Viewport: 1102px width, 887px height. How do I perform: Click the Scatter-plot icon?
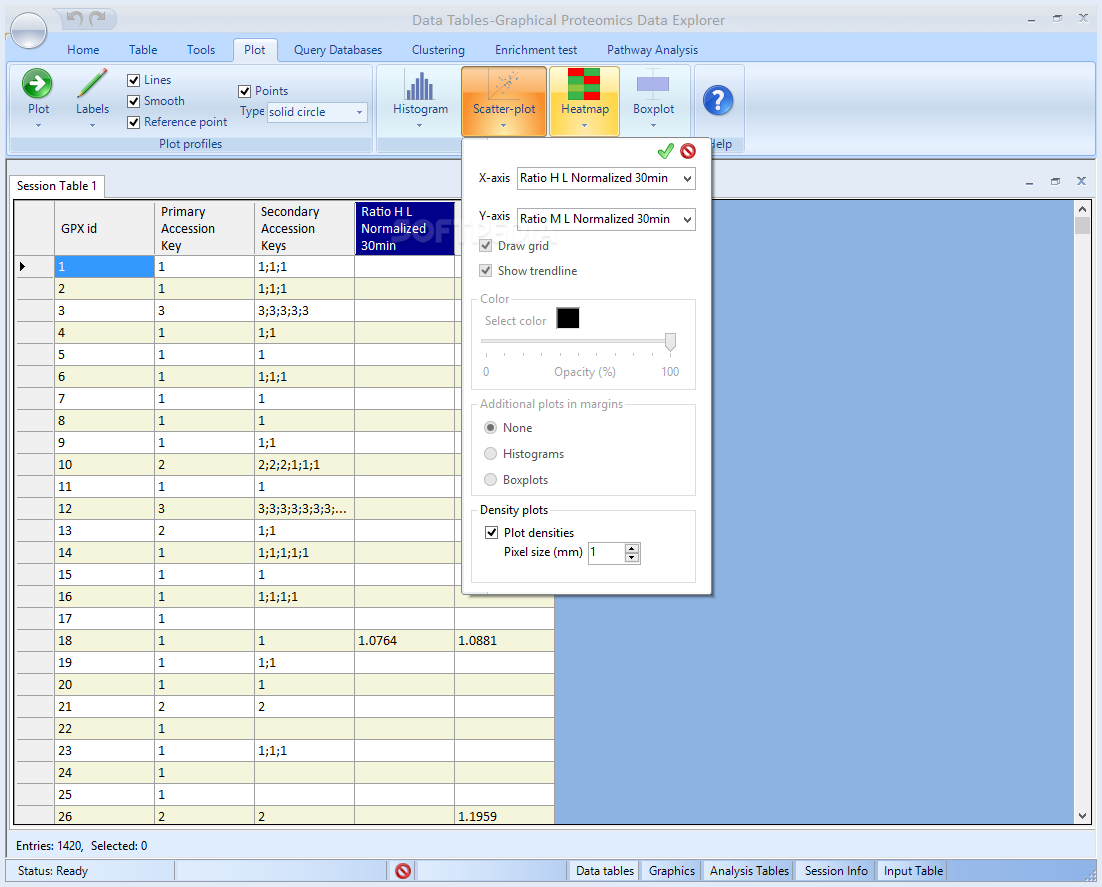coord(504,85)
